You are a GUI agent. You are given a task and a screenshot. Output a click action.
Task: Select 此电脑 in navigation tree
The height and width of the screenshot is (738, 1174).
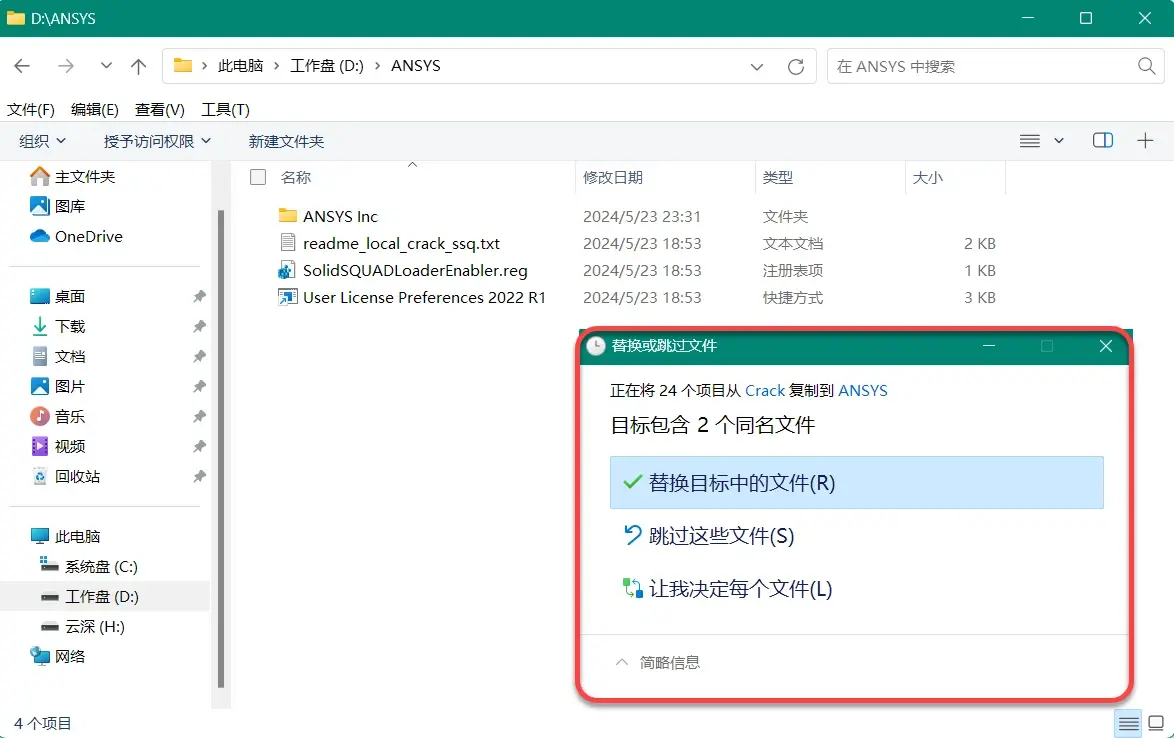(x=65, y=536)
